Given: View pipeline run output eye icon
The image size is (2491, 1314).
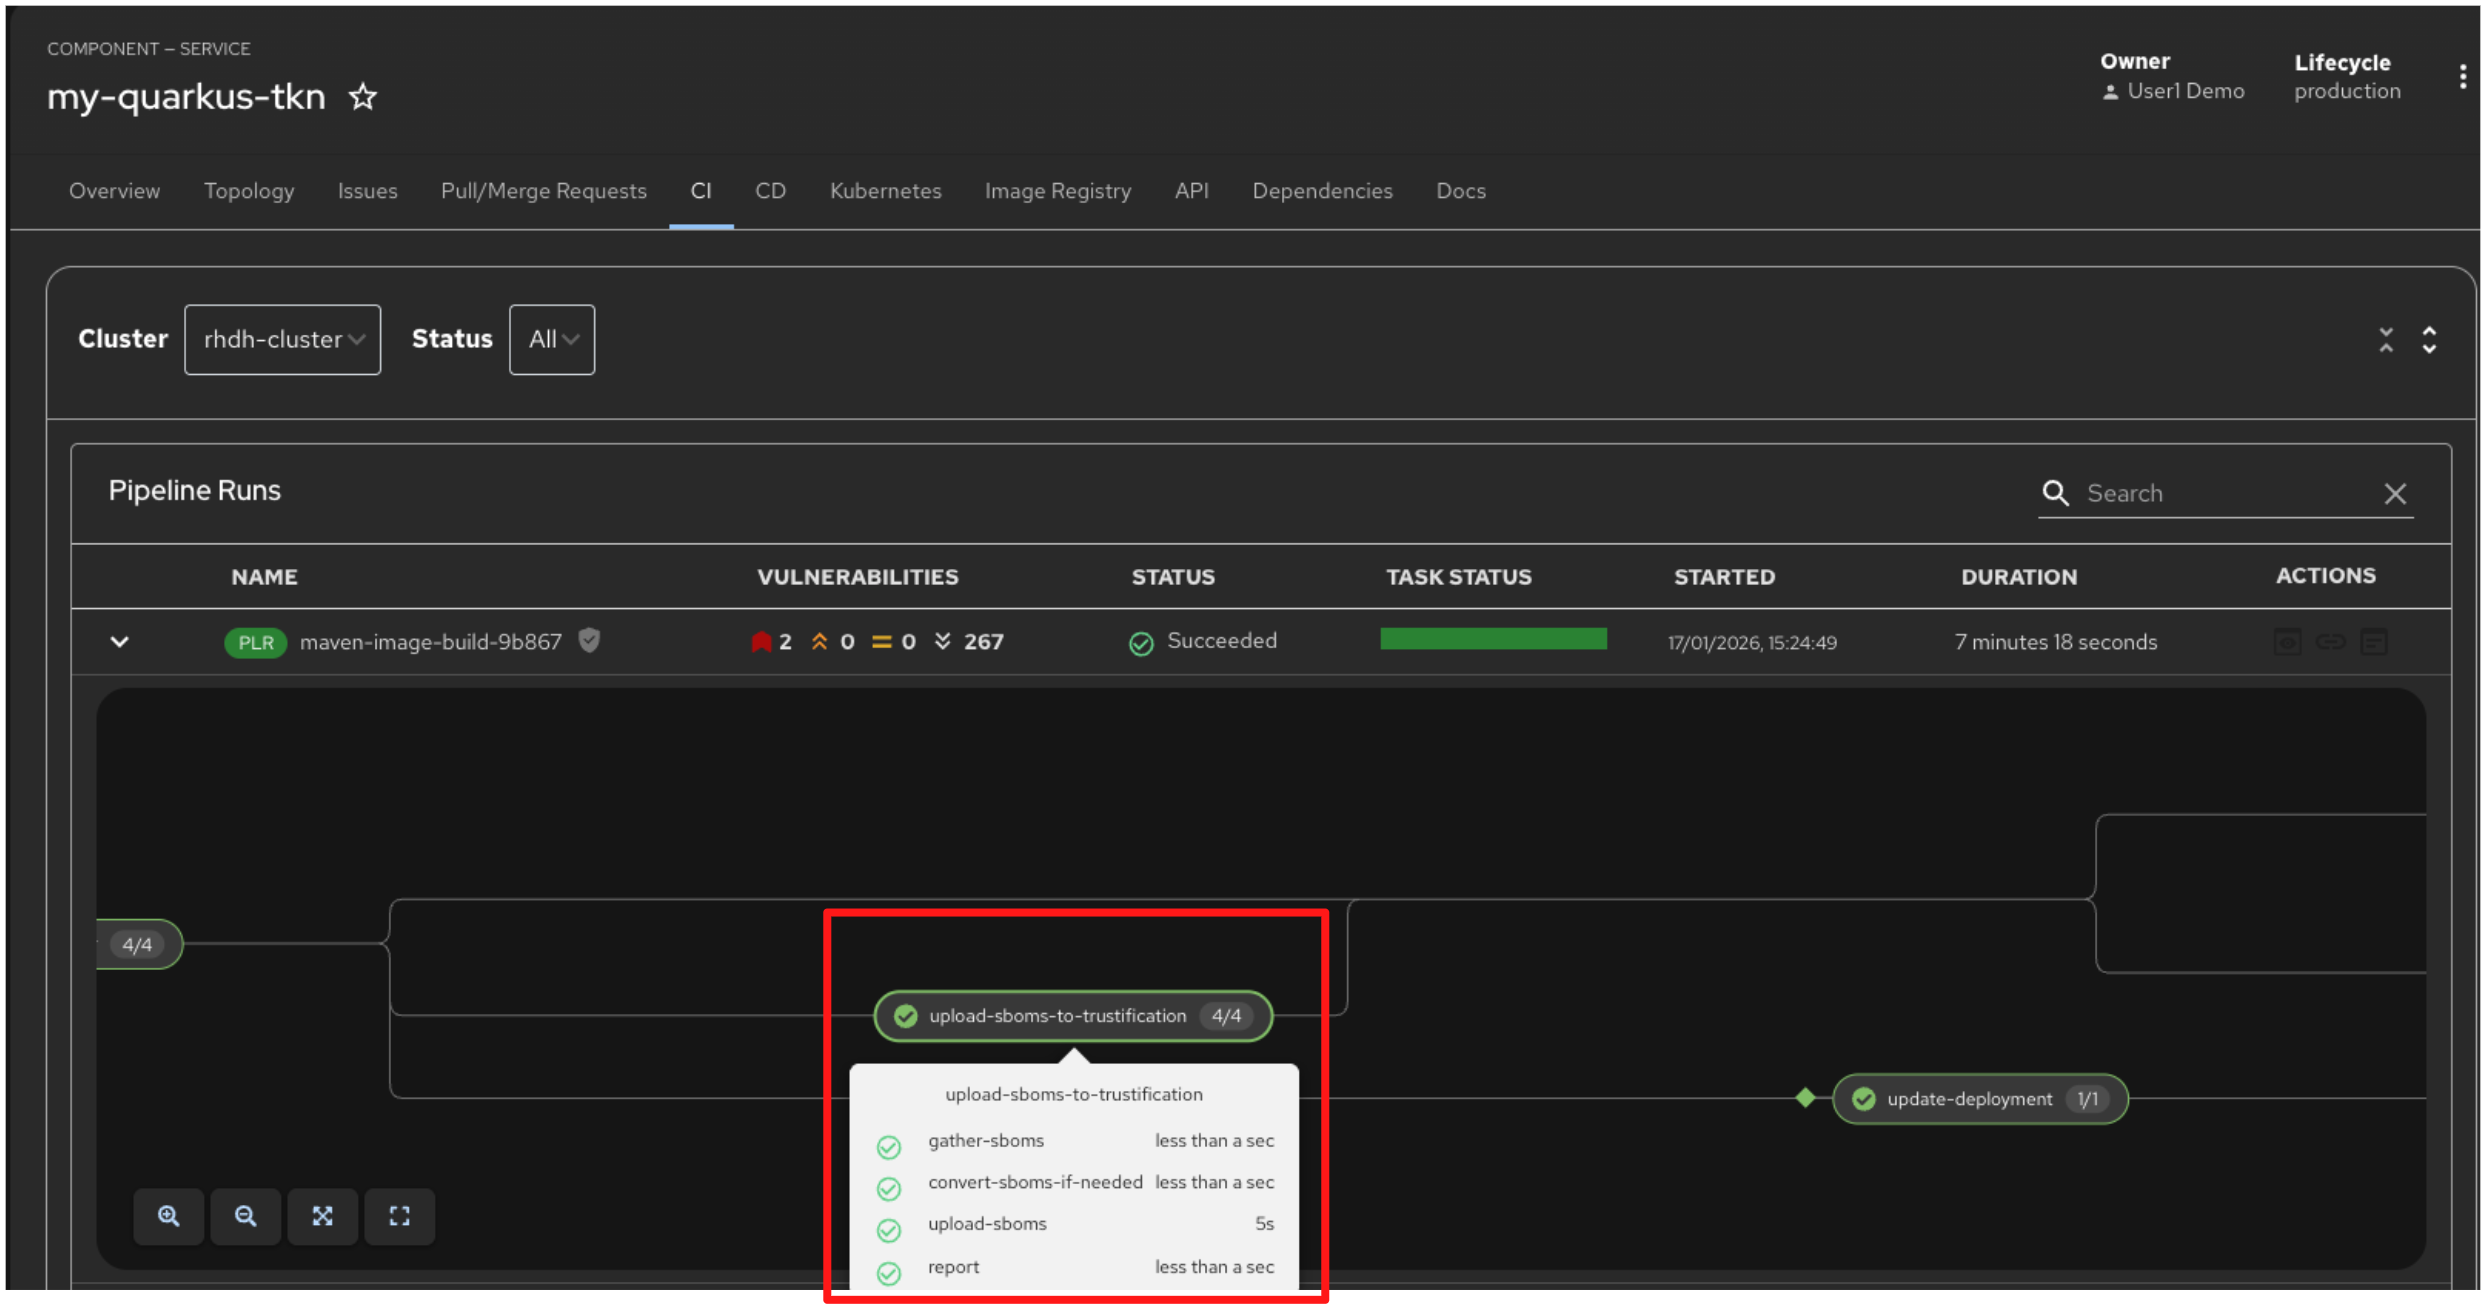Looking at the screenshot, I should (2287, 642).
